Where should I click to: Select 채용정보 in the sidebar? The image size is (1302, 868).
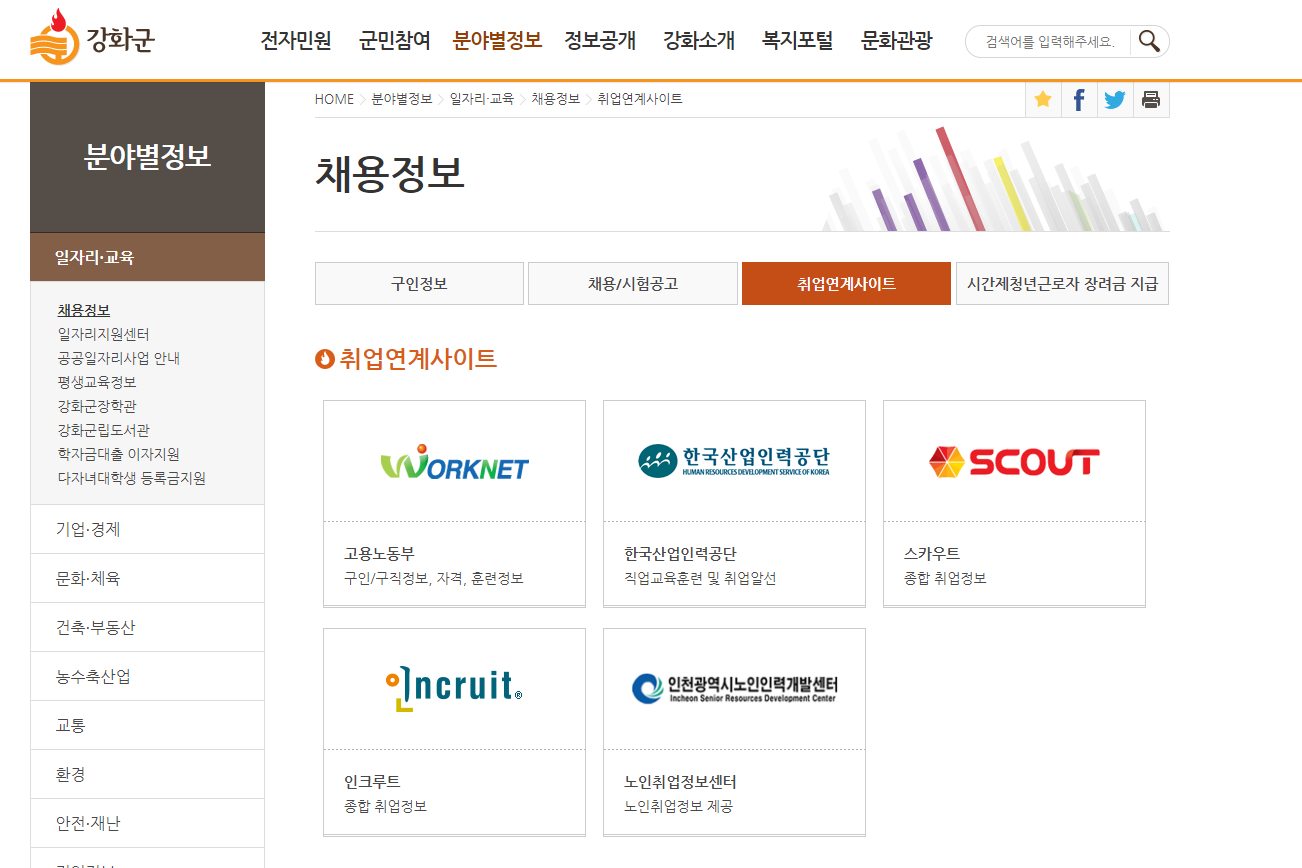click(x=84, y=310)
